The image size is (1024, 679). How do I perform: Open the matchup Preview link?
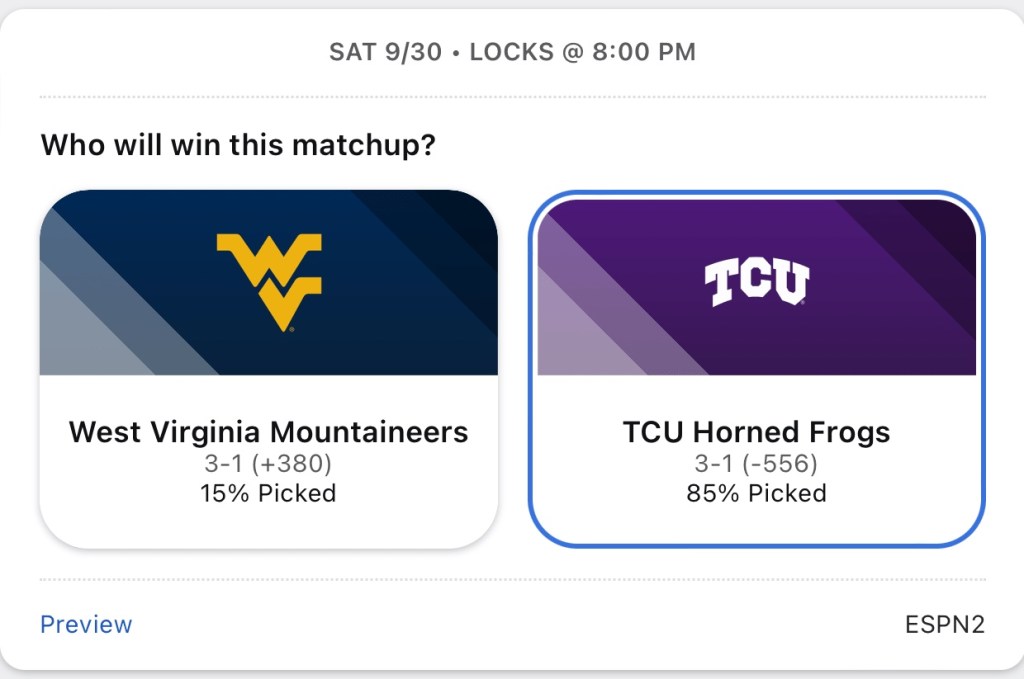(x=86, y=625)
